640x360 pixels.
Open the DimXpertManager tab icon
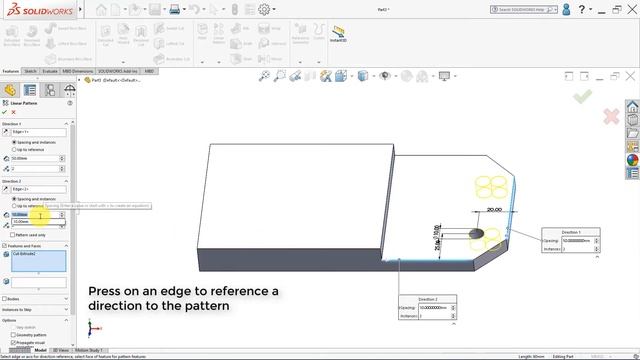click(69, 90)
